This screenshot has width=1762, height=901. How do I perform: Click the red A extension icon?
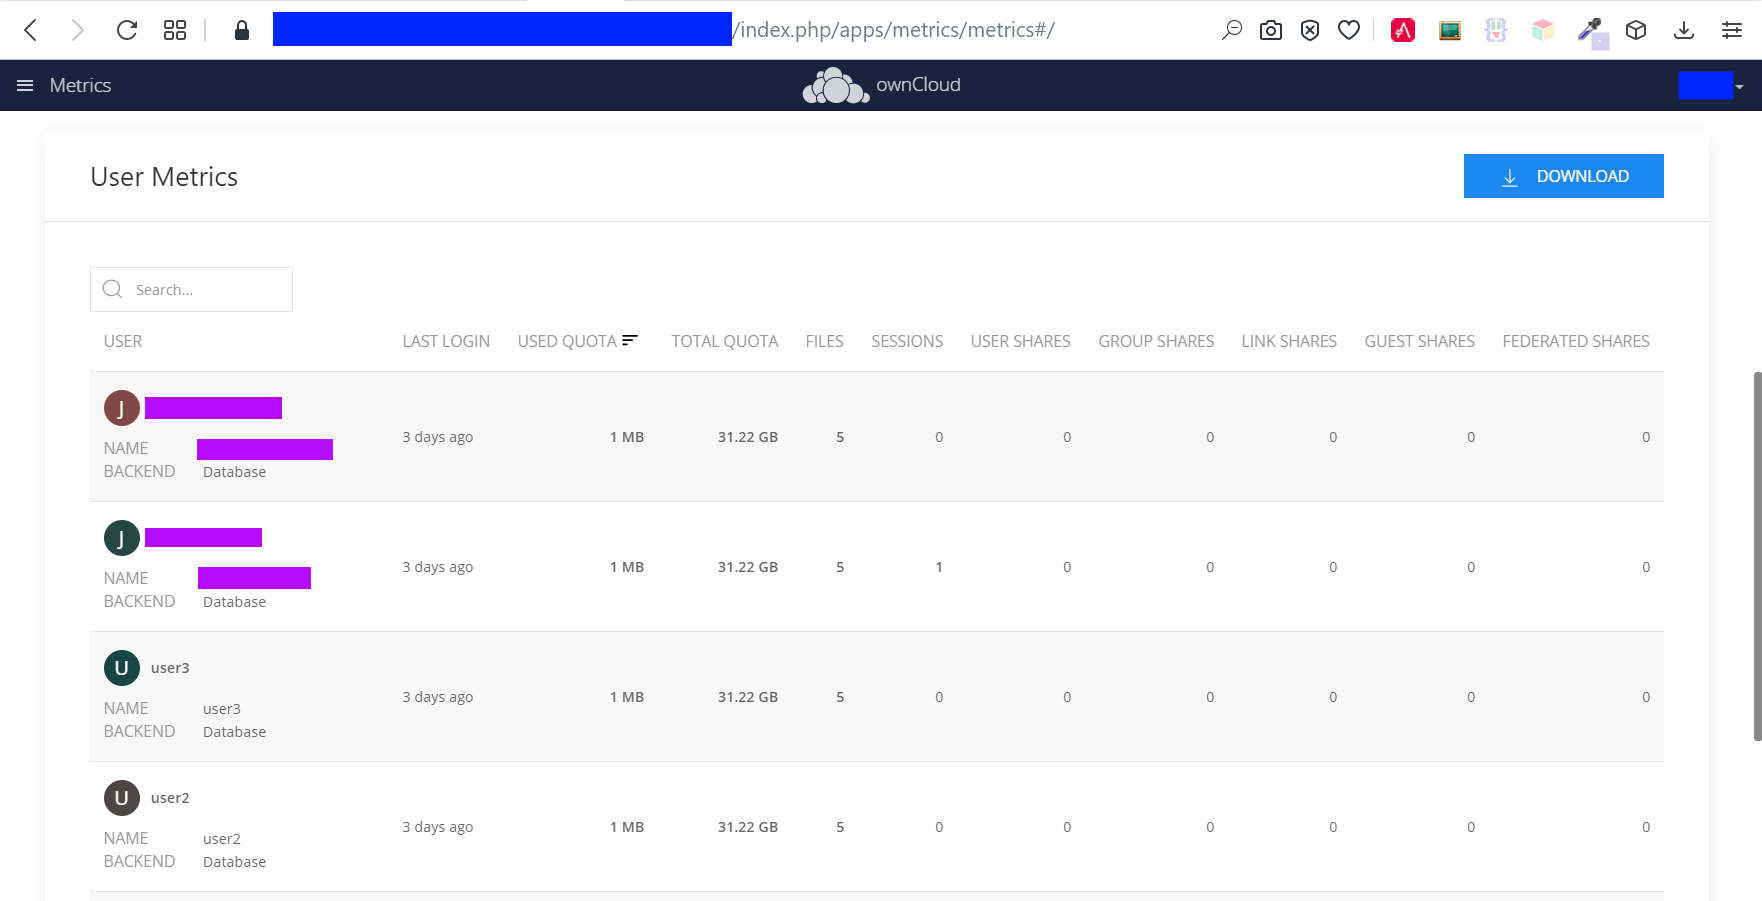(1402, 30)
